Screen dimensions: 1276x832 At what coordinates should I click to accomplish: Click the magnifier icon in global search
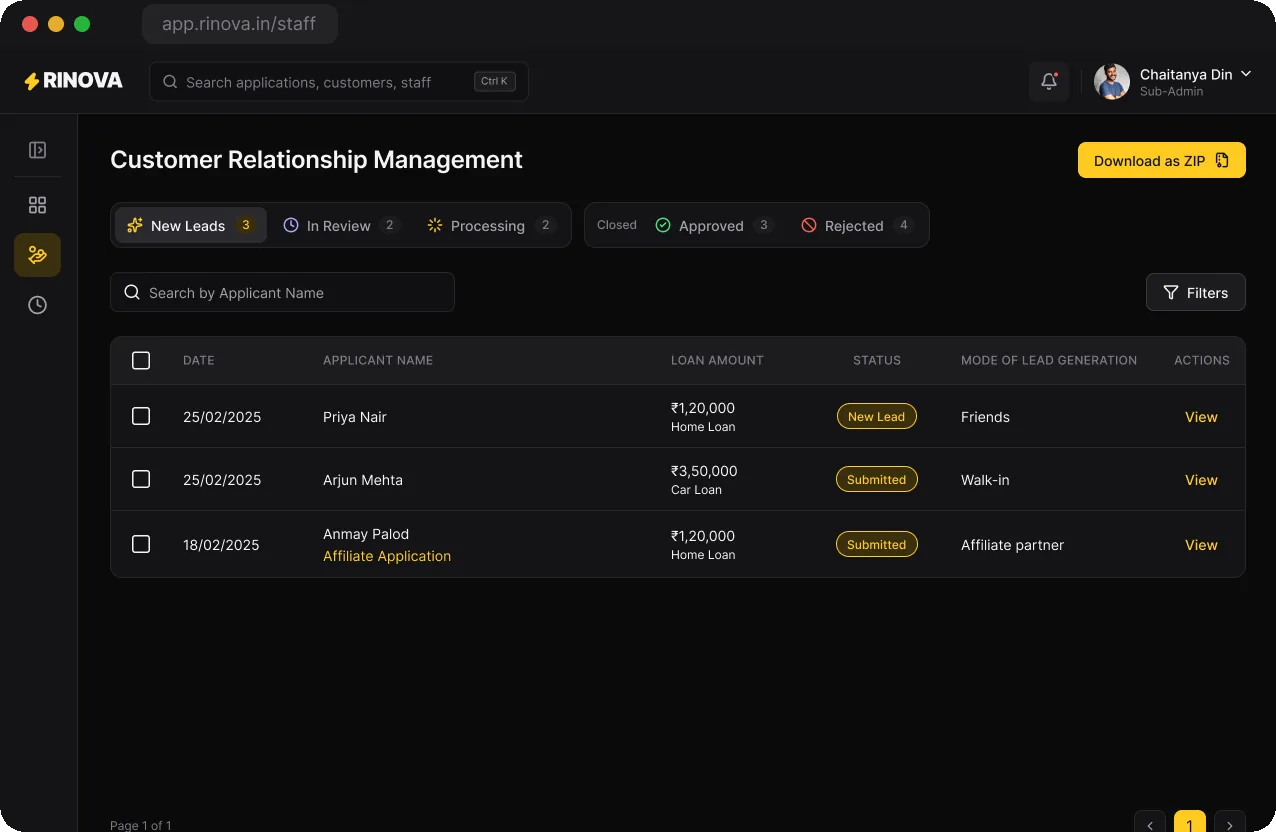click(x=170, y=82)
